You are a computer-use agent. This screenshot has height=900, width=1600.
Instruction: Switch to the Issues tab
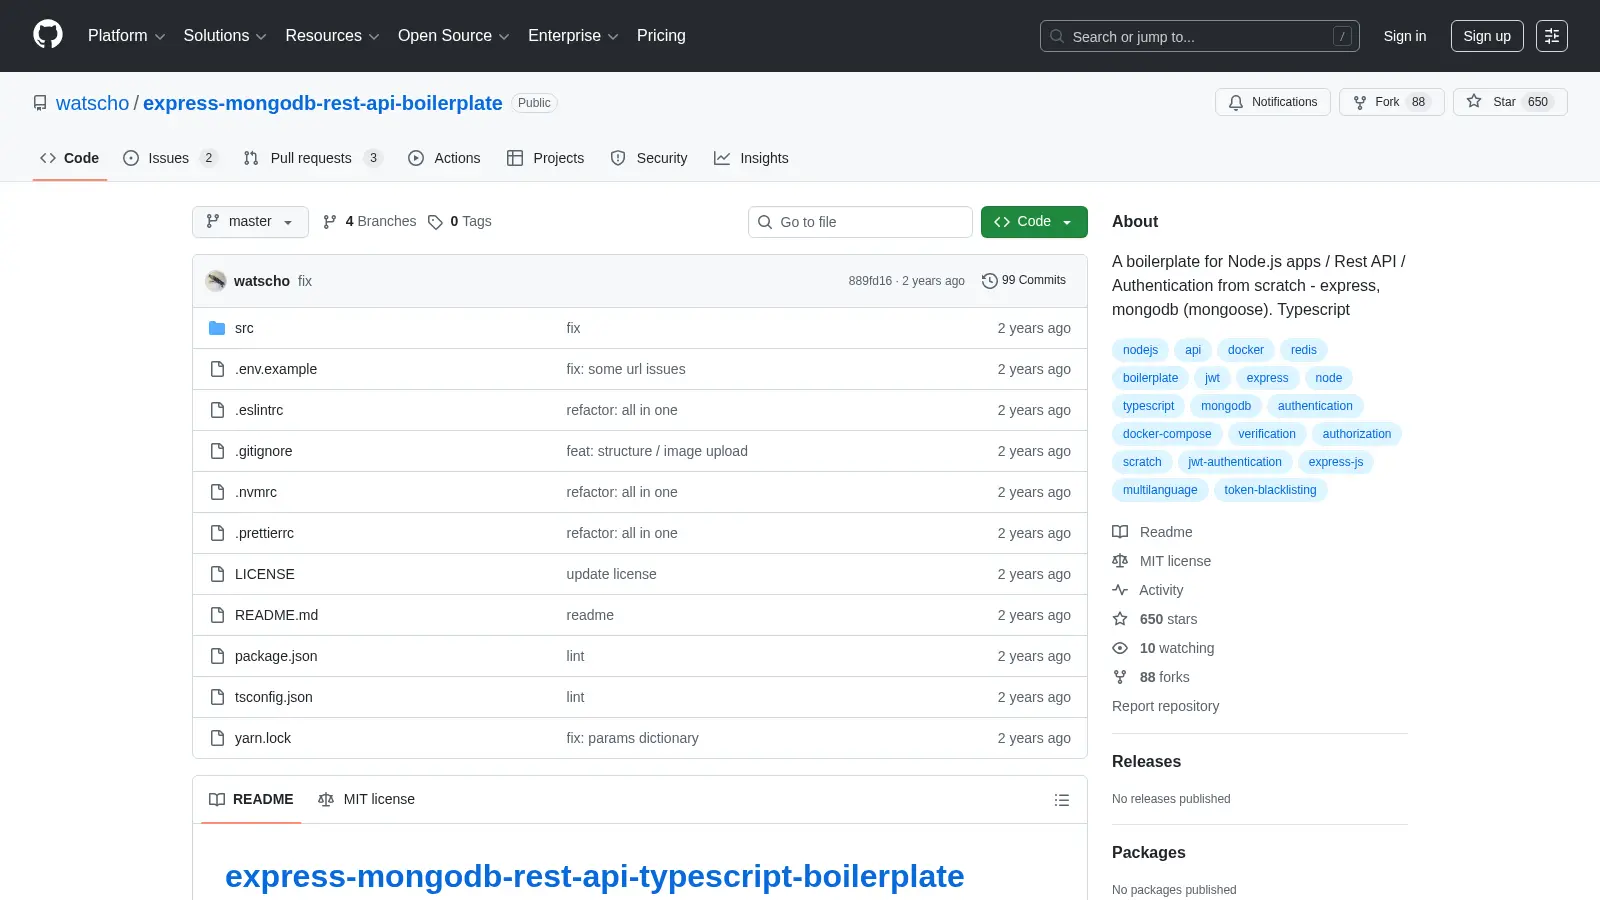tap(170, 158)
